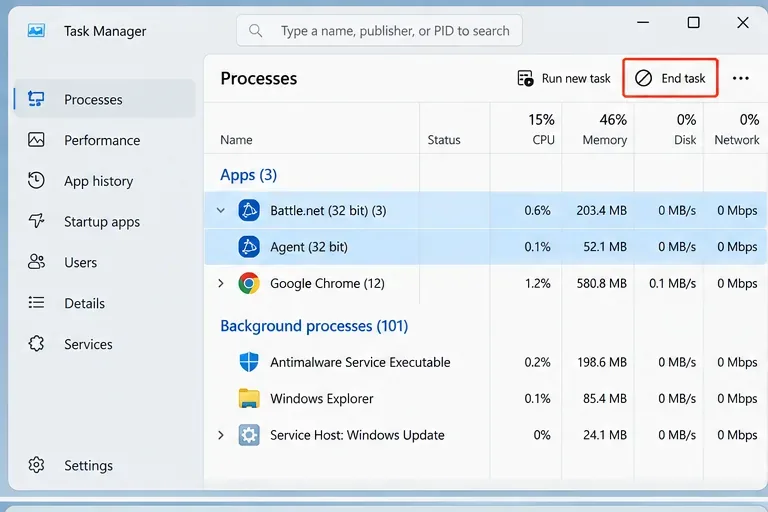
Task: Click Chrome's 580.8 MB memory value
Action: tap(601, 283)
